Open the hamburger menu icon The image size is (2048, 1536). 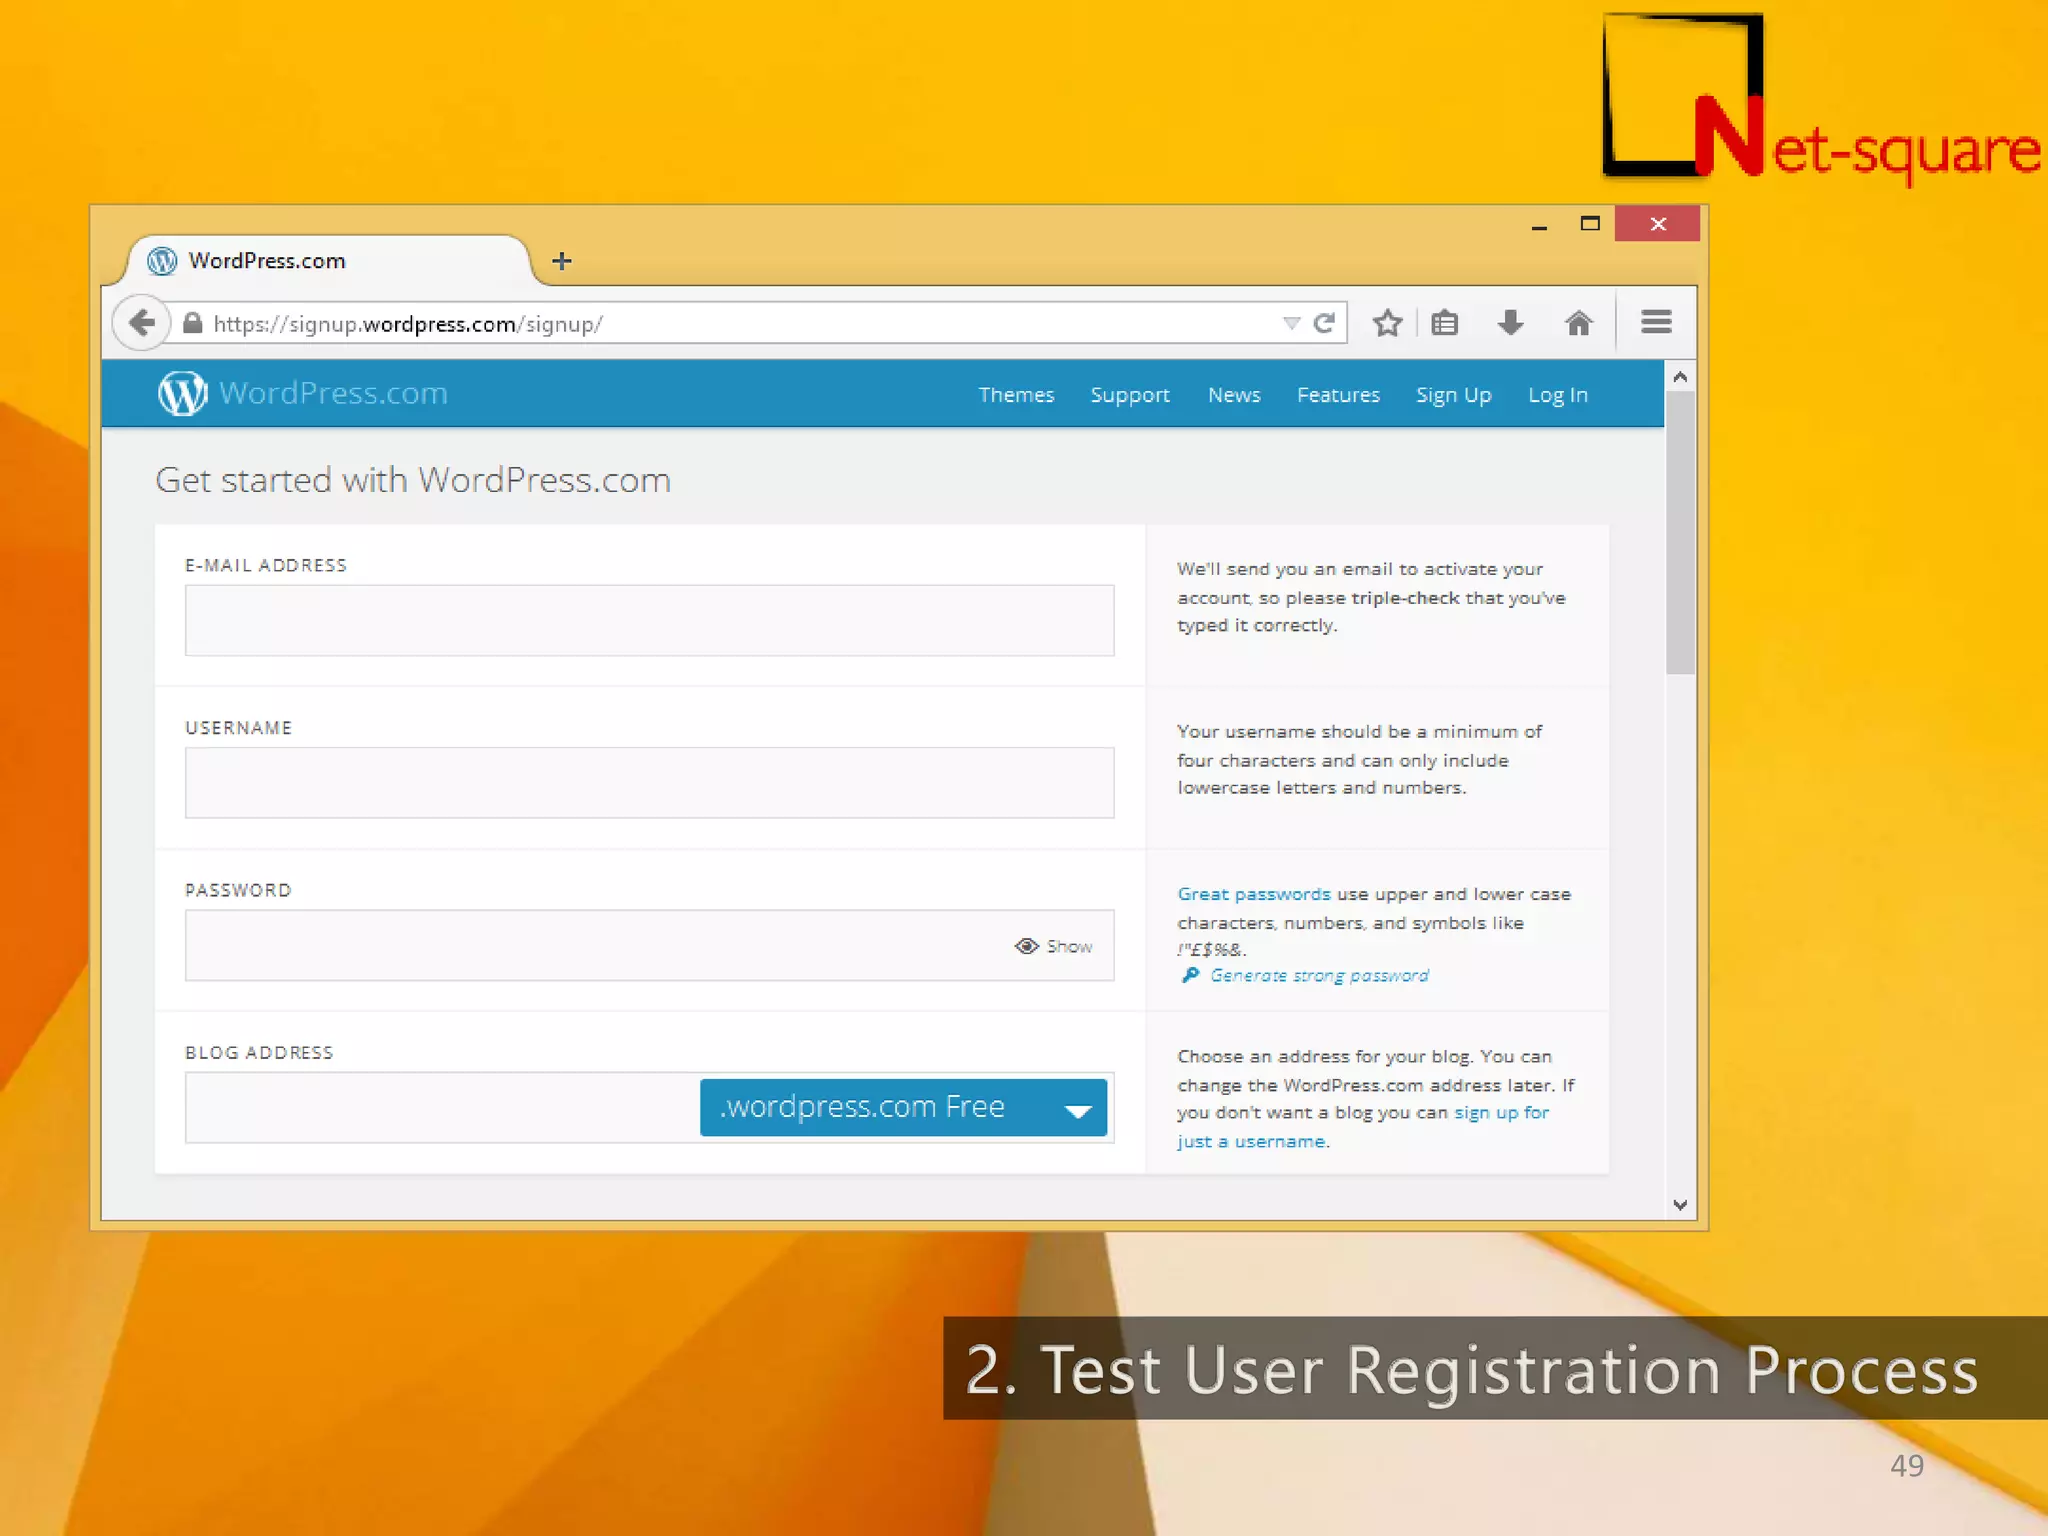[1656, 322]
